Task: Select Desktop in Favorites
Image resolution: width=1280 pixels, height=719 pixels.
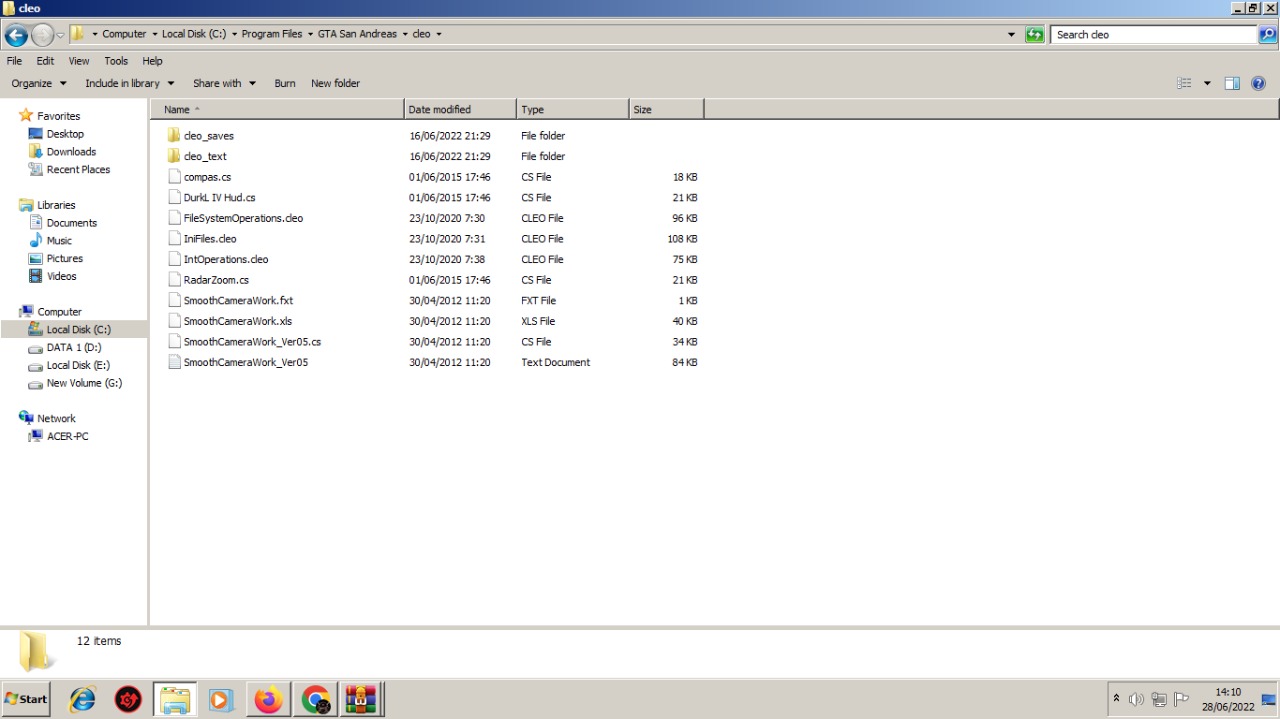Action: [65, 134]
